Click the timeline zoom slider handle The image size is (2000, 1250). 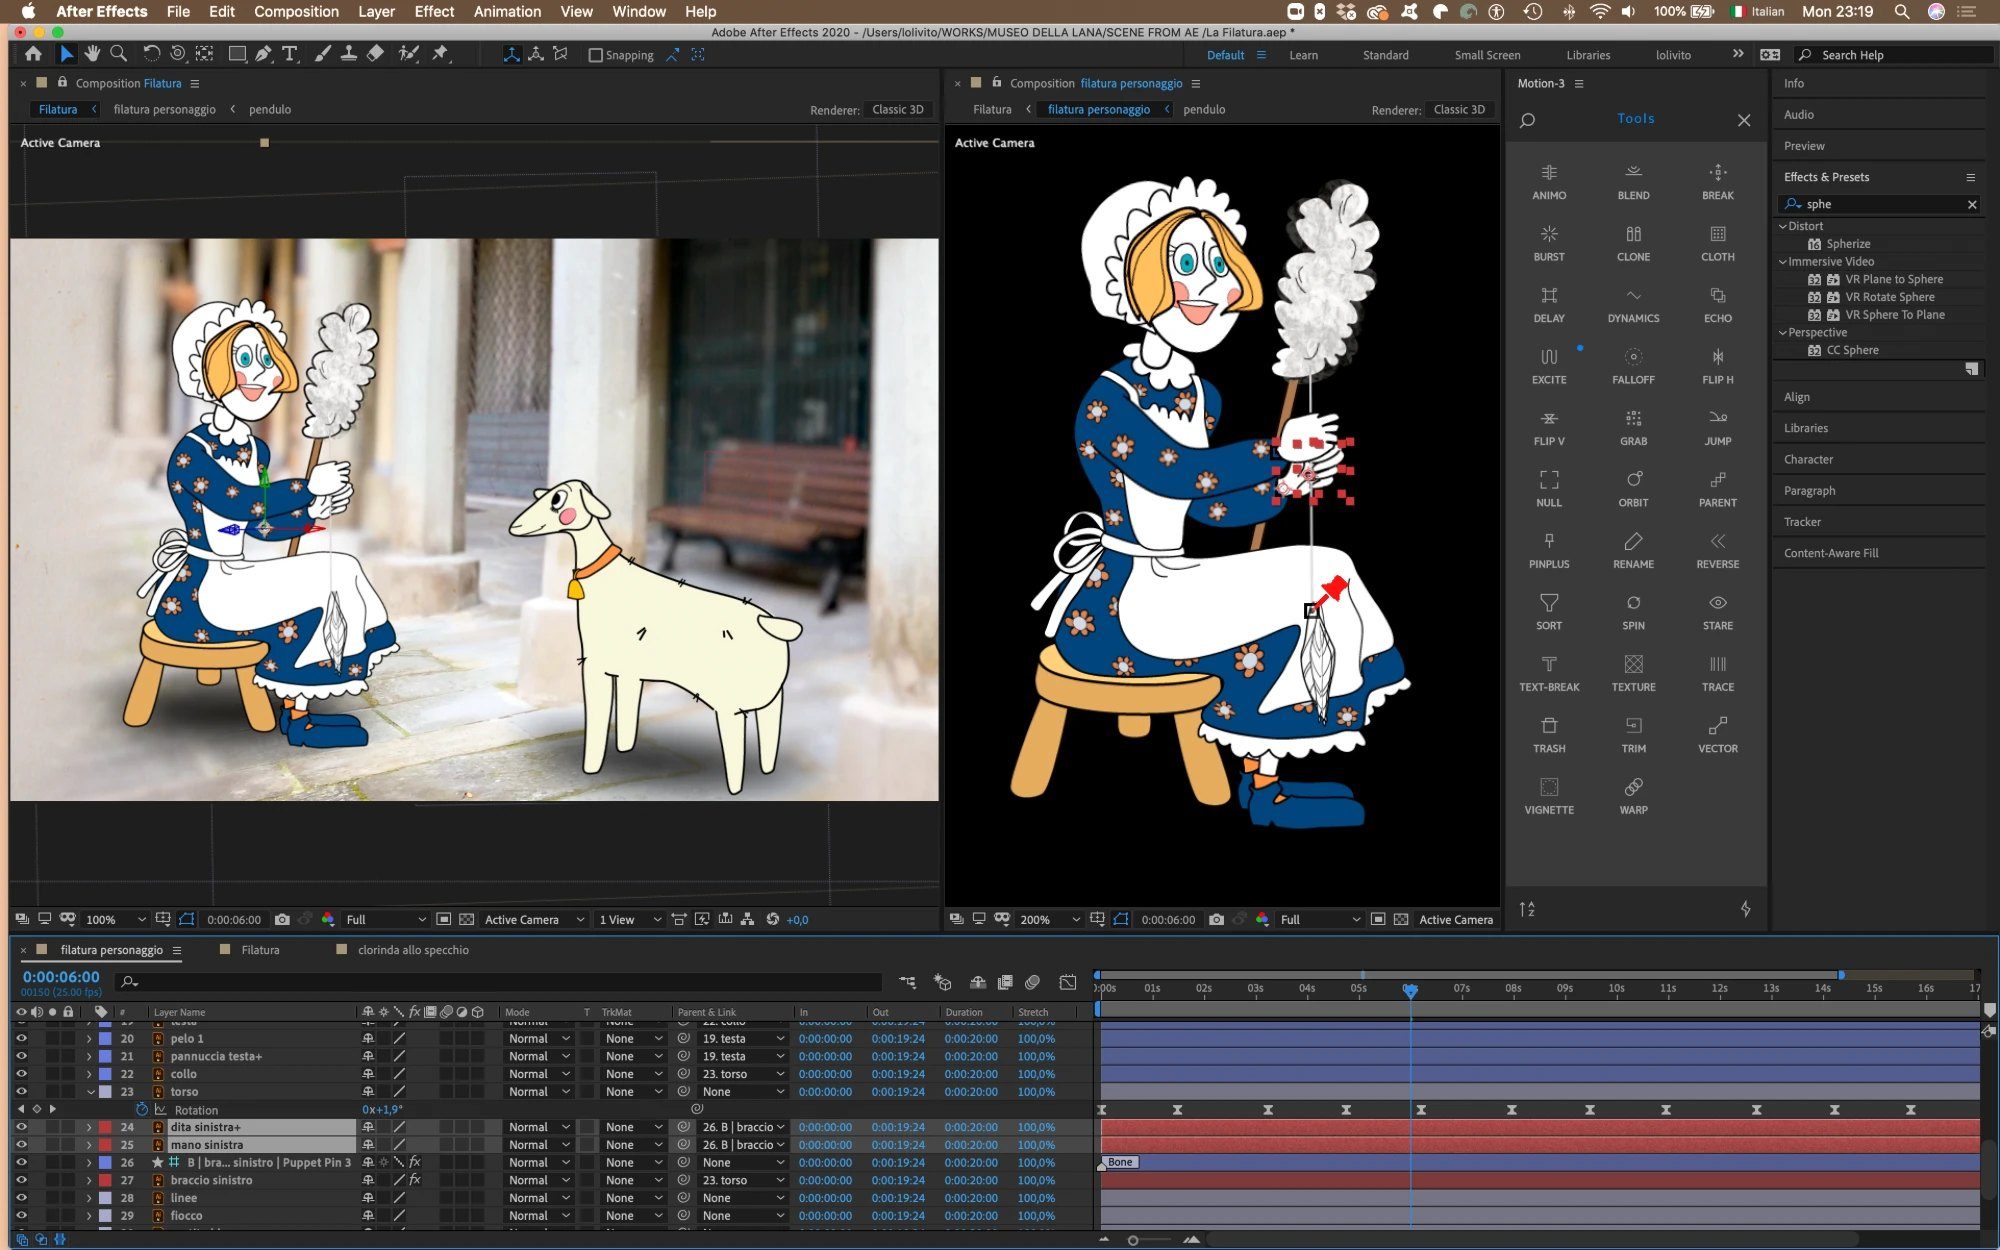coord(1132,1240)
